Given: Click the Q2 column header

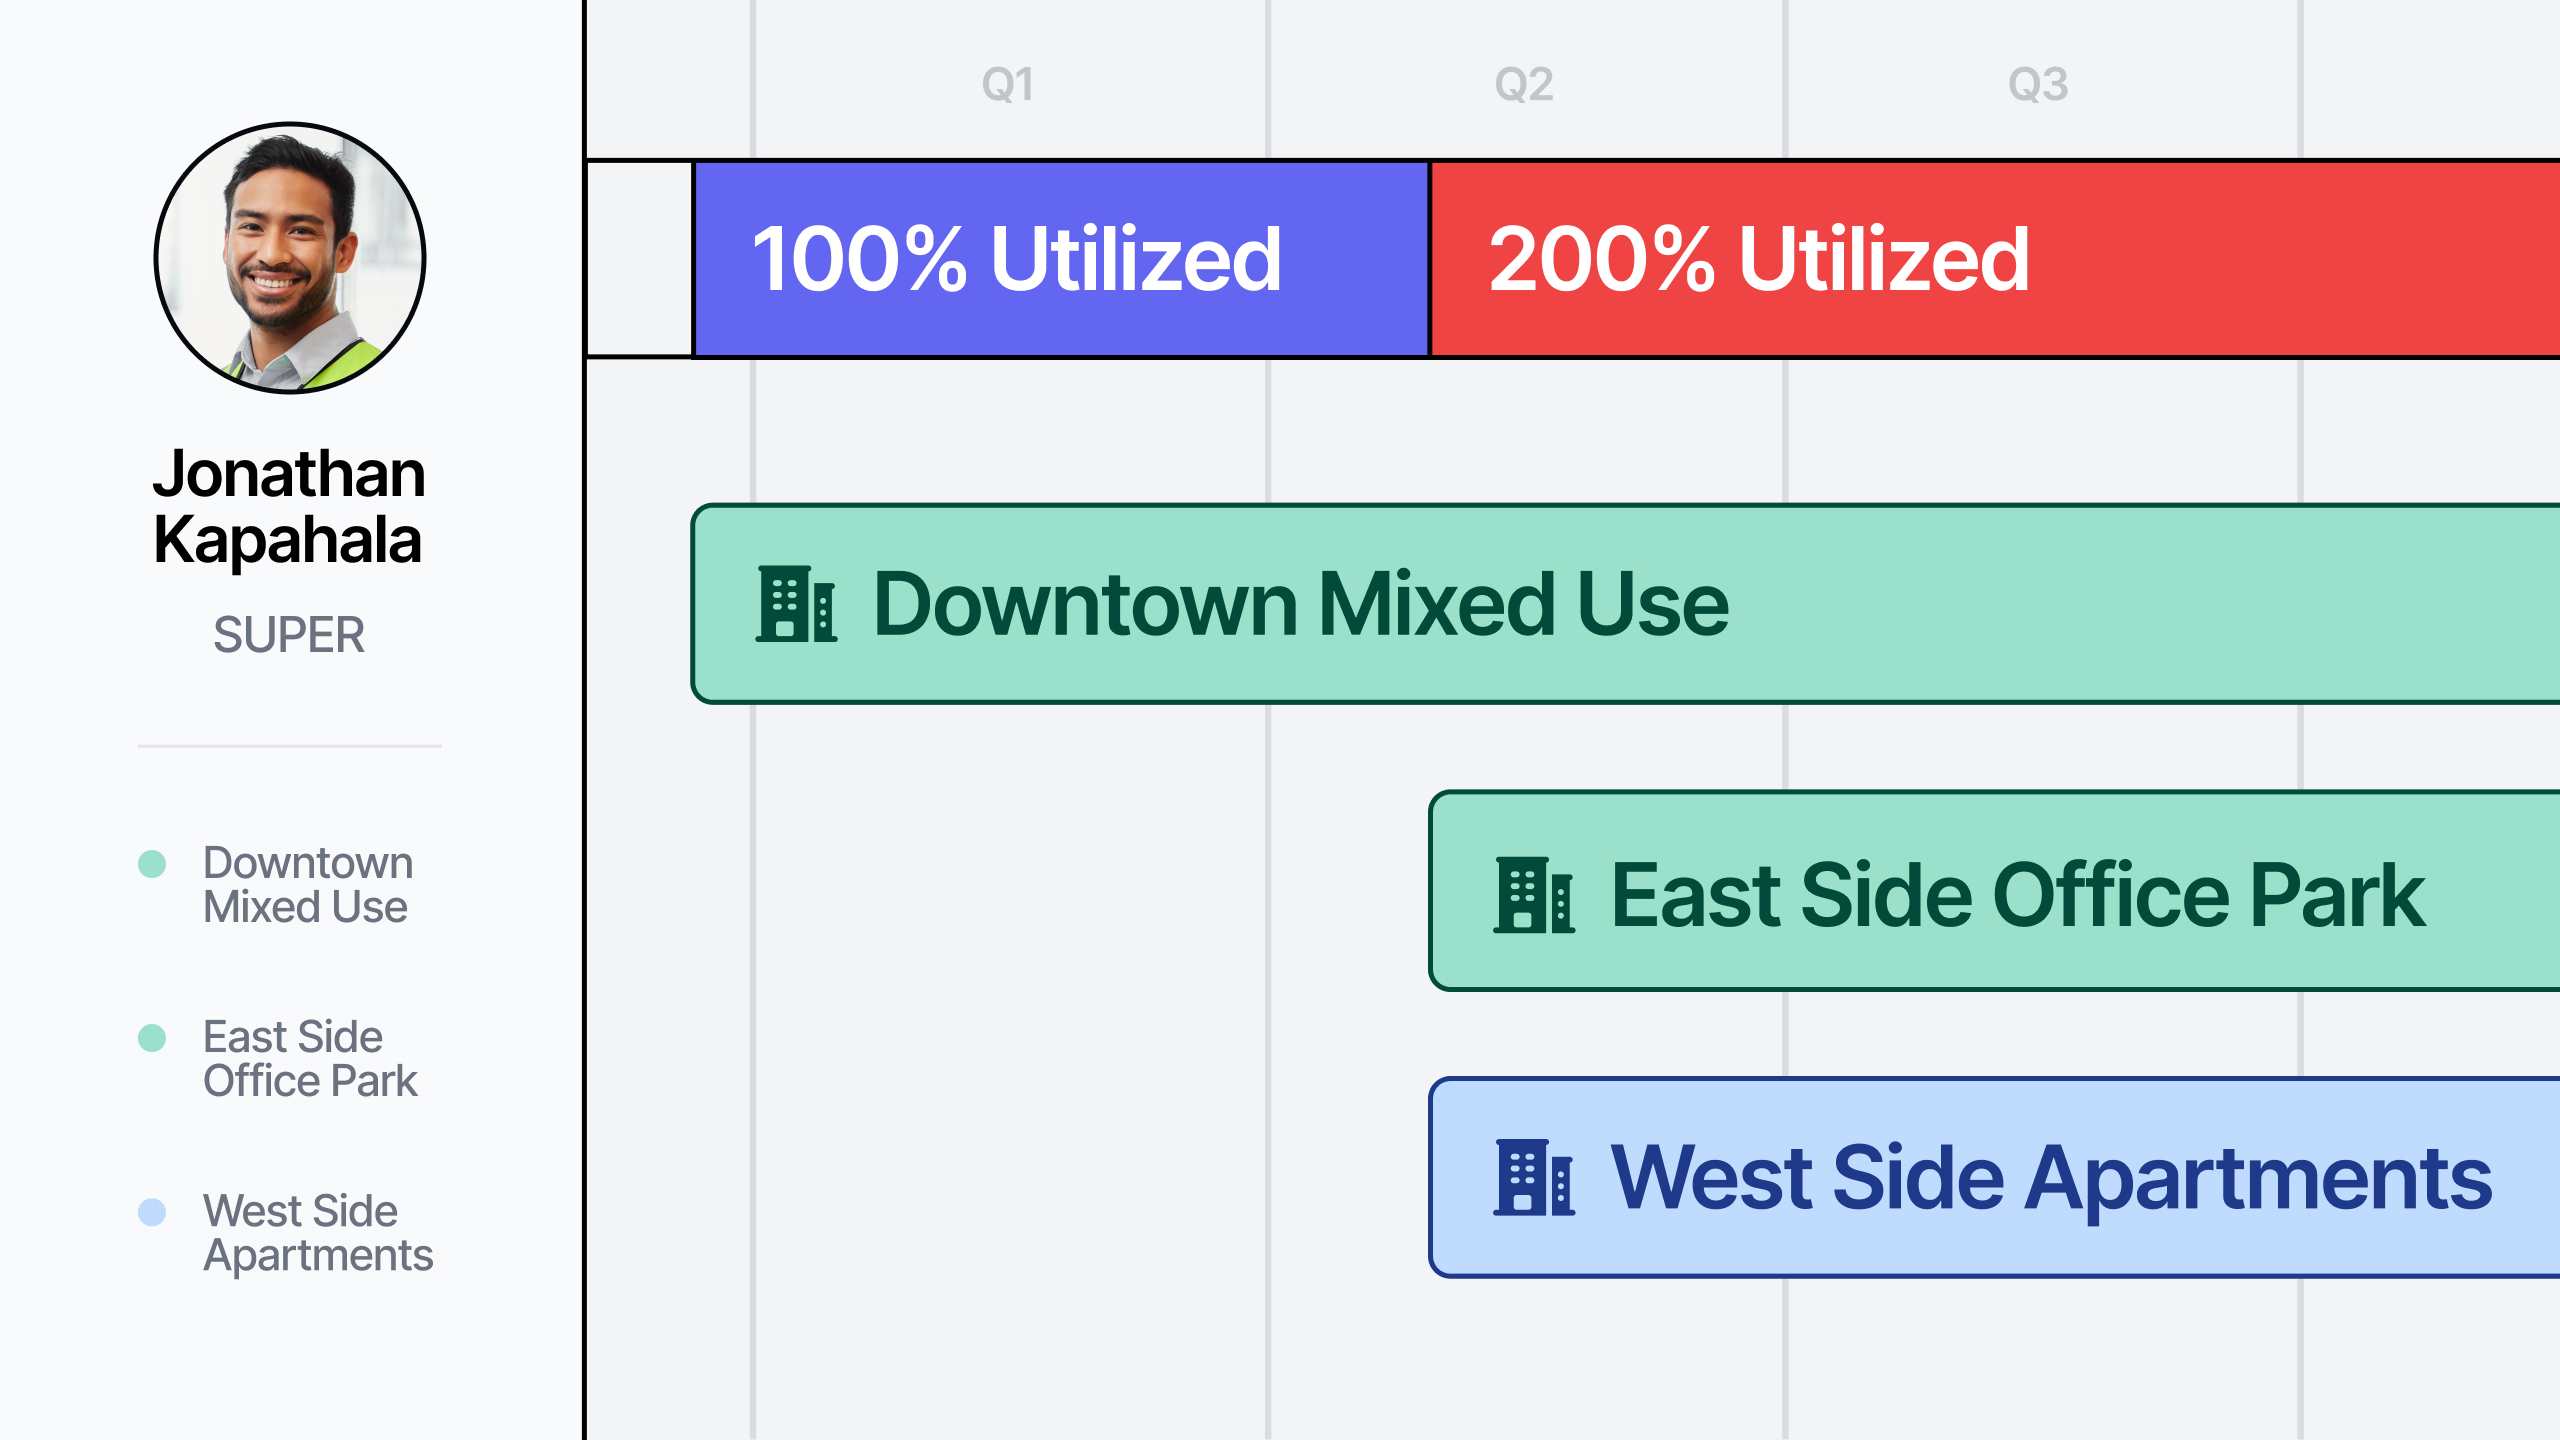Looking at the screenshot, I should point(1524,85).
